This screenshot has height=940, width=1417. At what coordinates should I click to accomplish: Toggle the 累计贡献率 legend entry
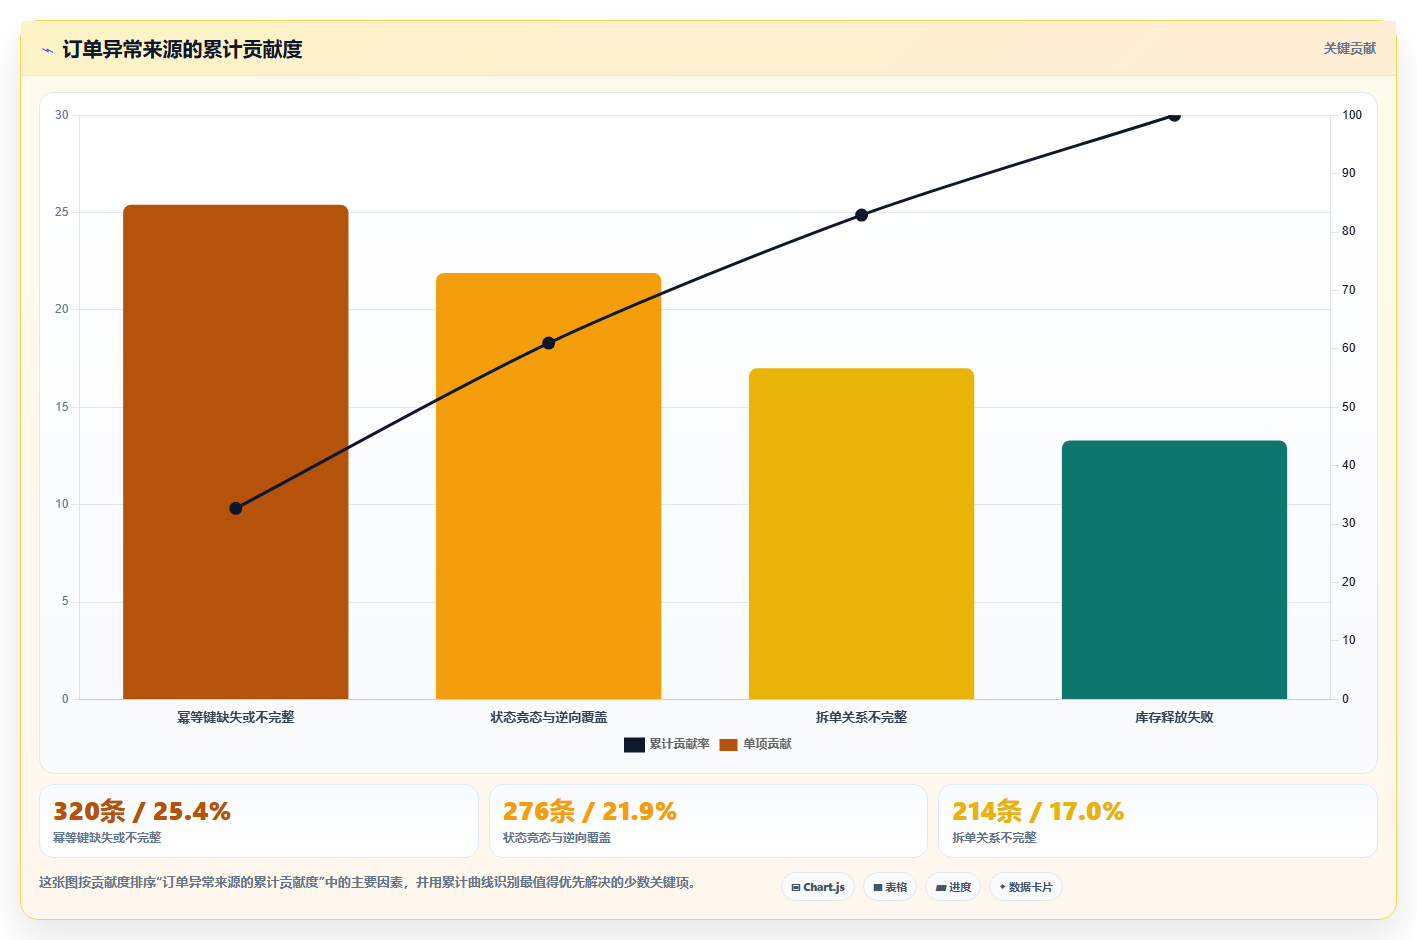click(667, 744)
